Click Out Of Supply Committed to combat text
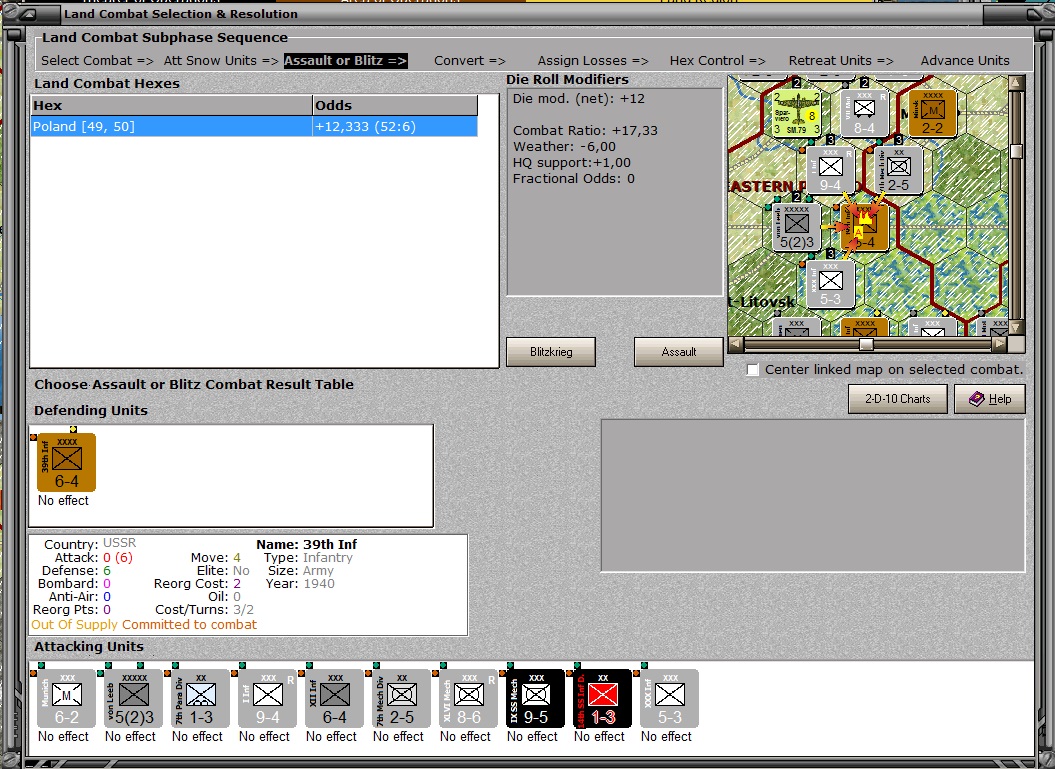 144,624
